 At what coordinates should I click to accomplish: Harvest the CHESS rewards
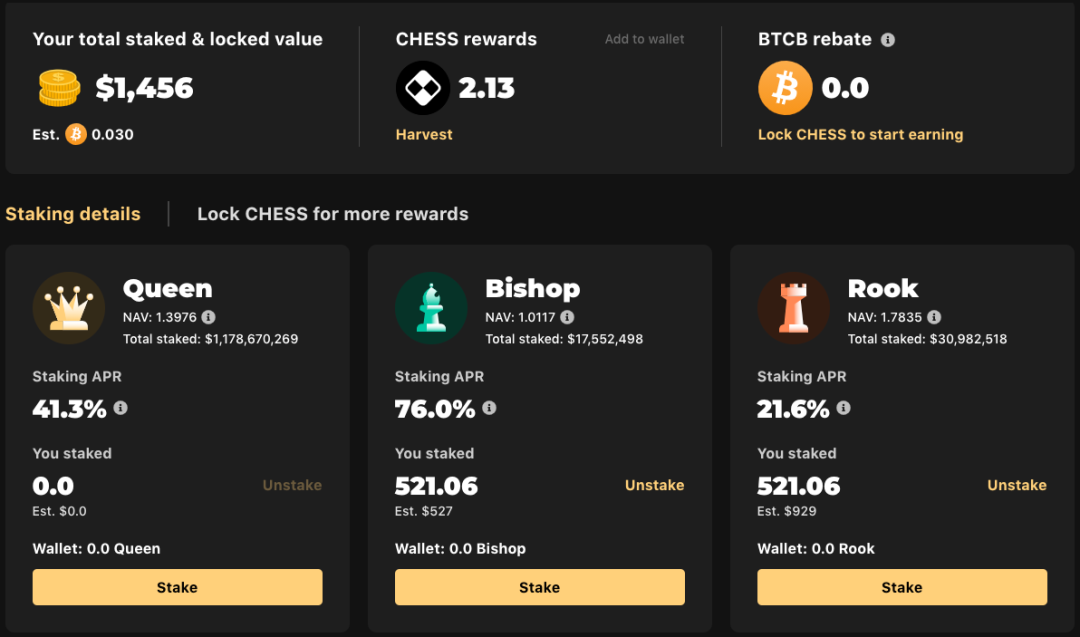[424, 134]
